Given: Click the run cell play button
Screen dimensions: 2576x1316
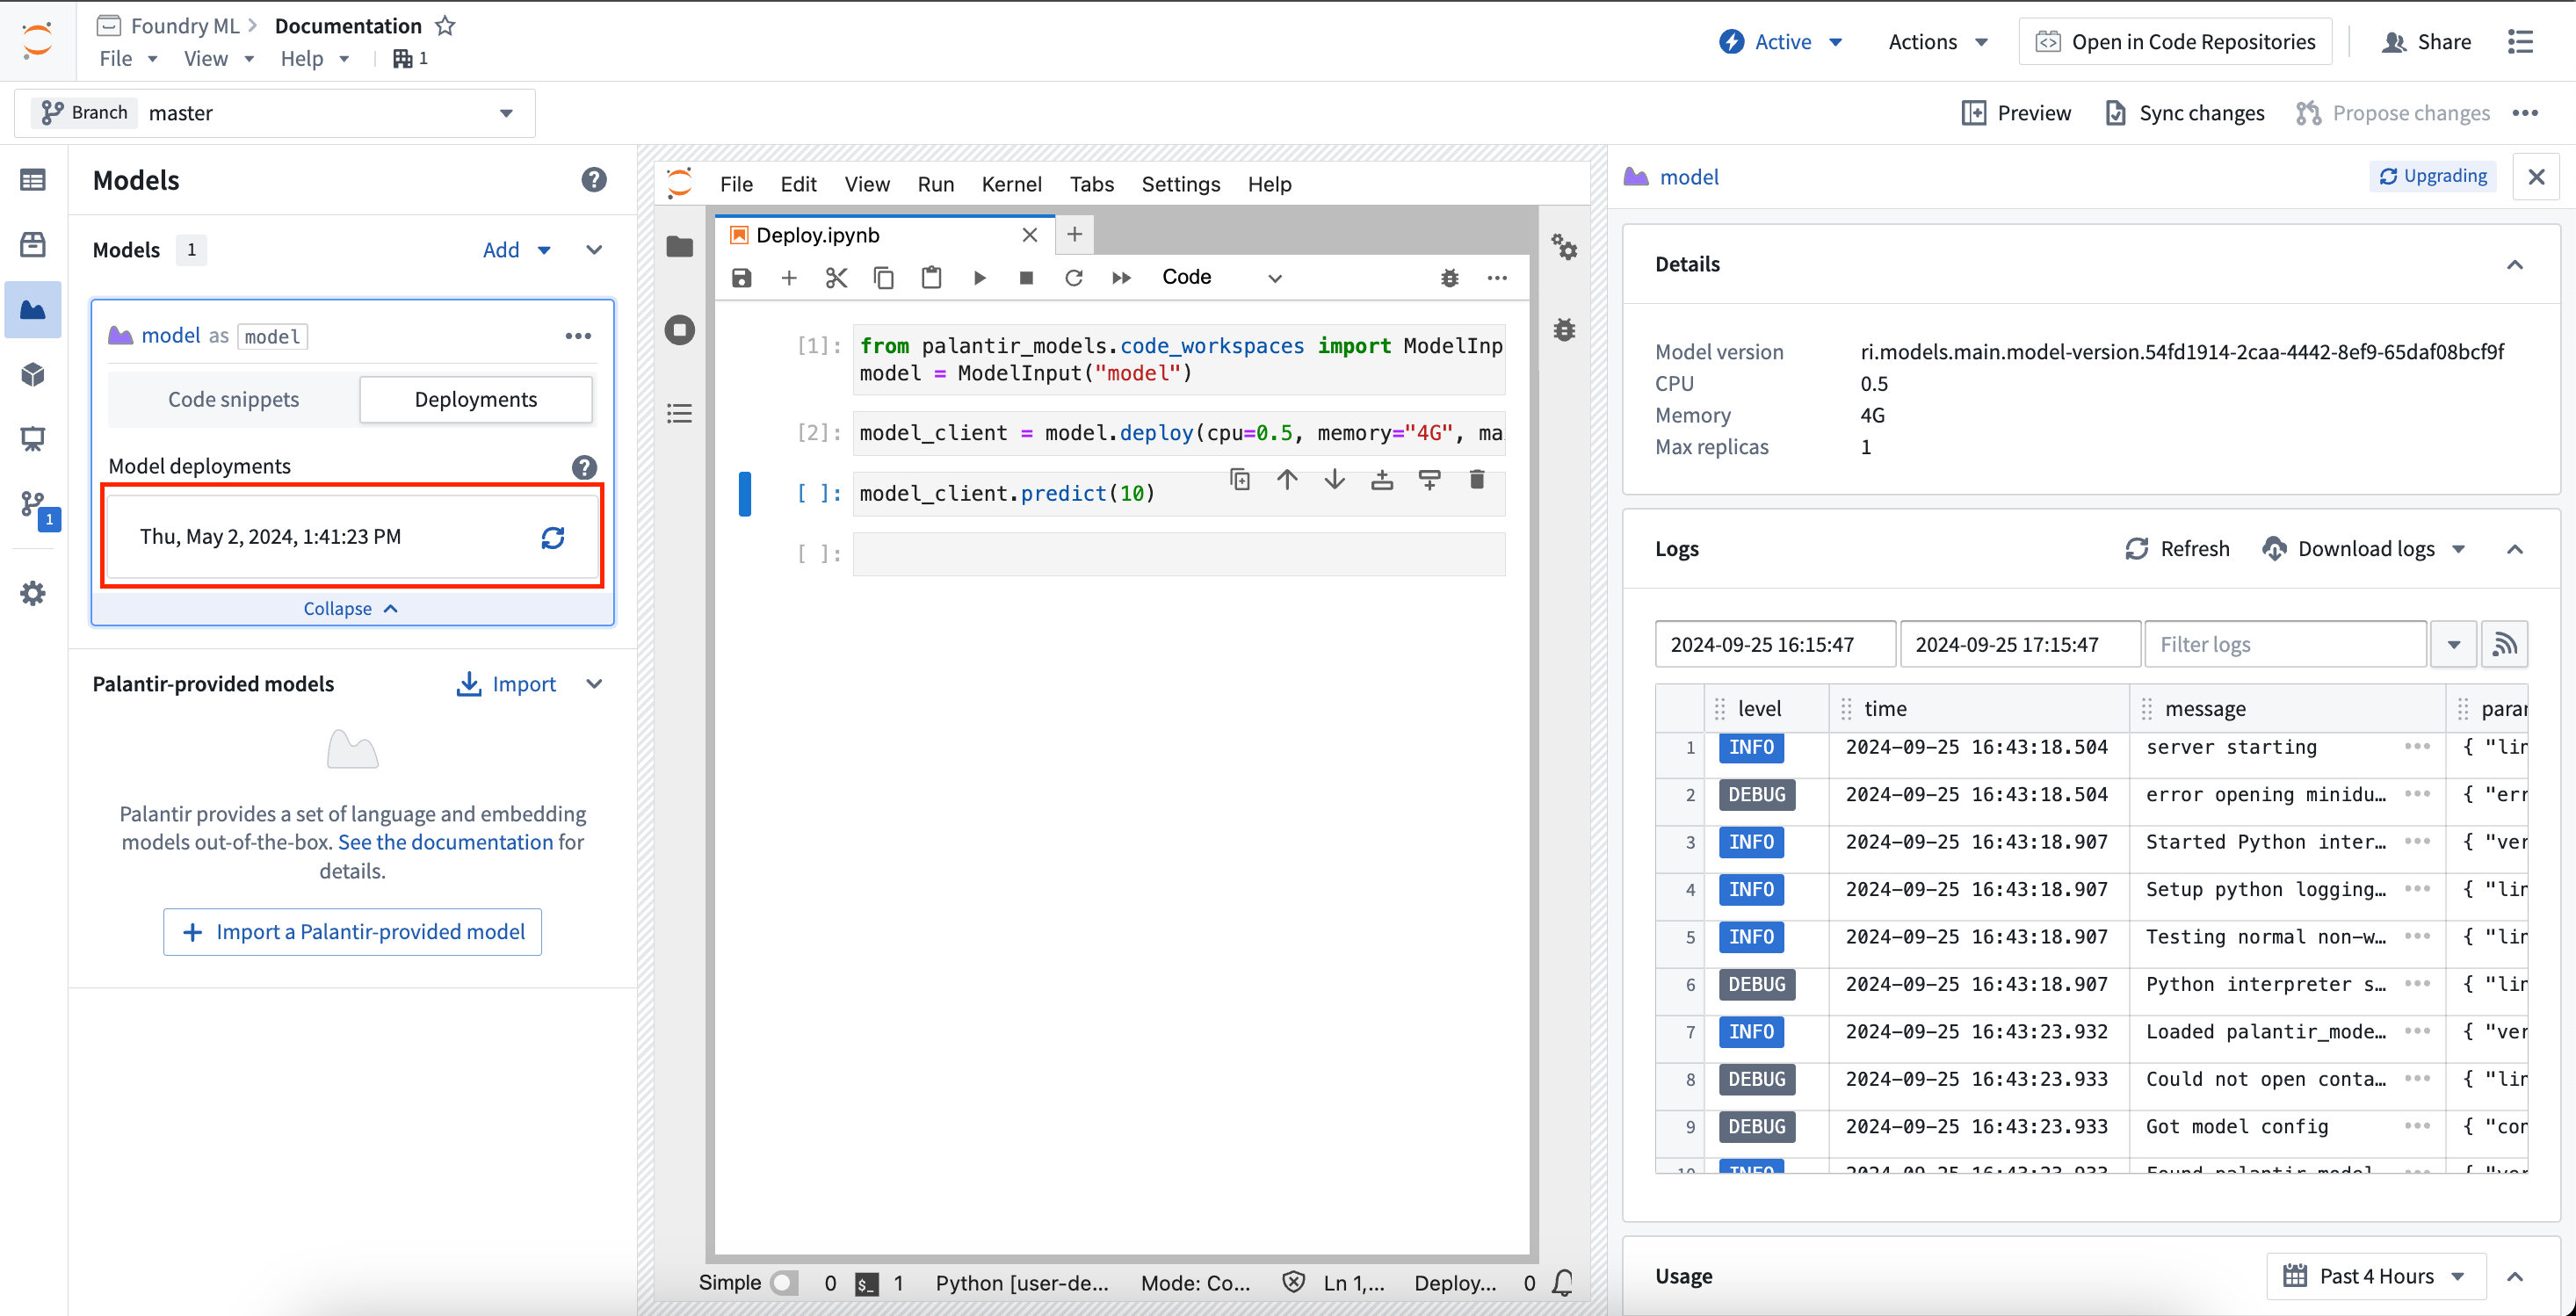Looking at the screenshot, I should tap(979, 277).
